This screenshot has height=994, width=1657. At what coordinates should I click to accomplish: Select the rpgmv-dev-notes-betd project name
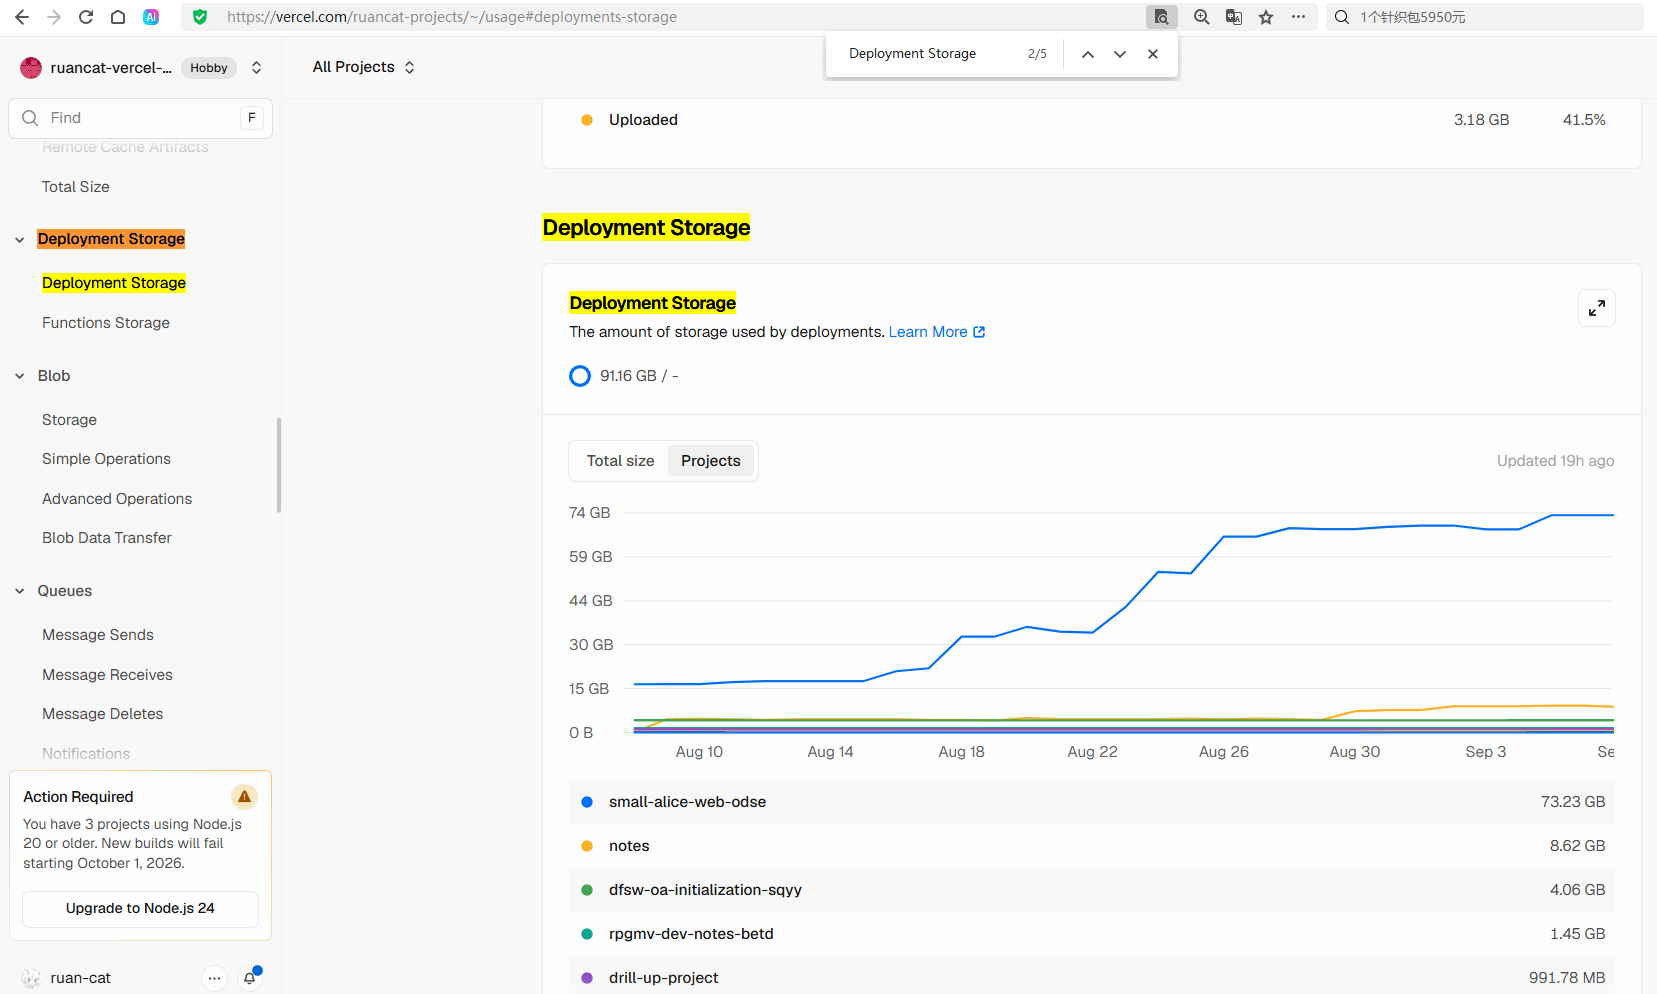(691, 934)
